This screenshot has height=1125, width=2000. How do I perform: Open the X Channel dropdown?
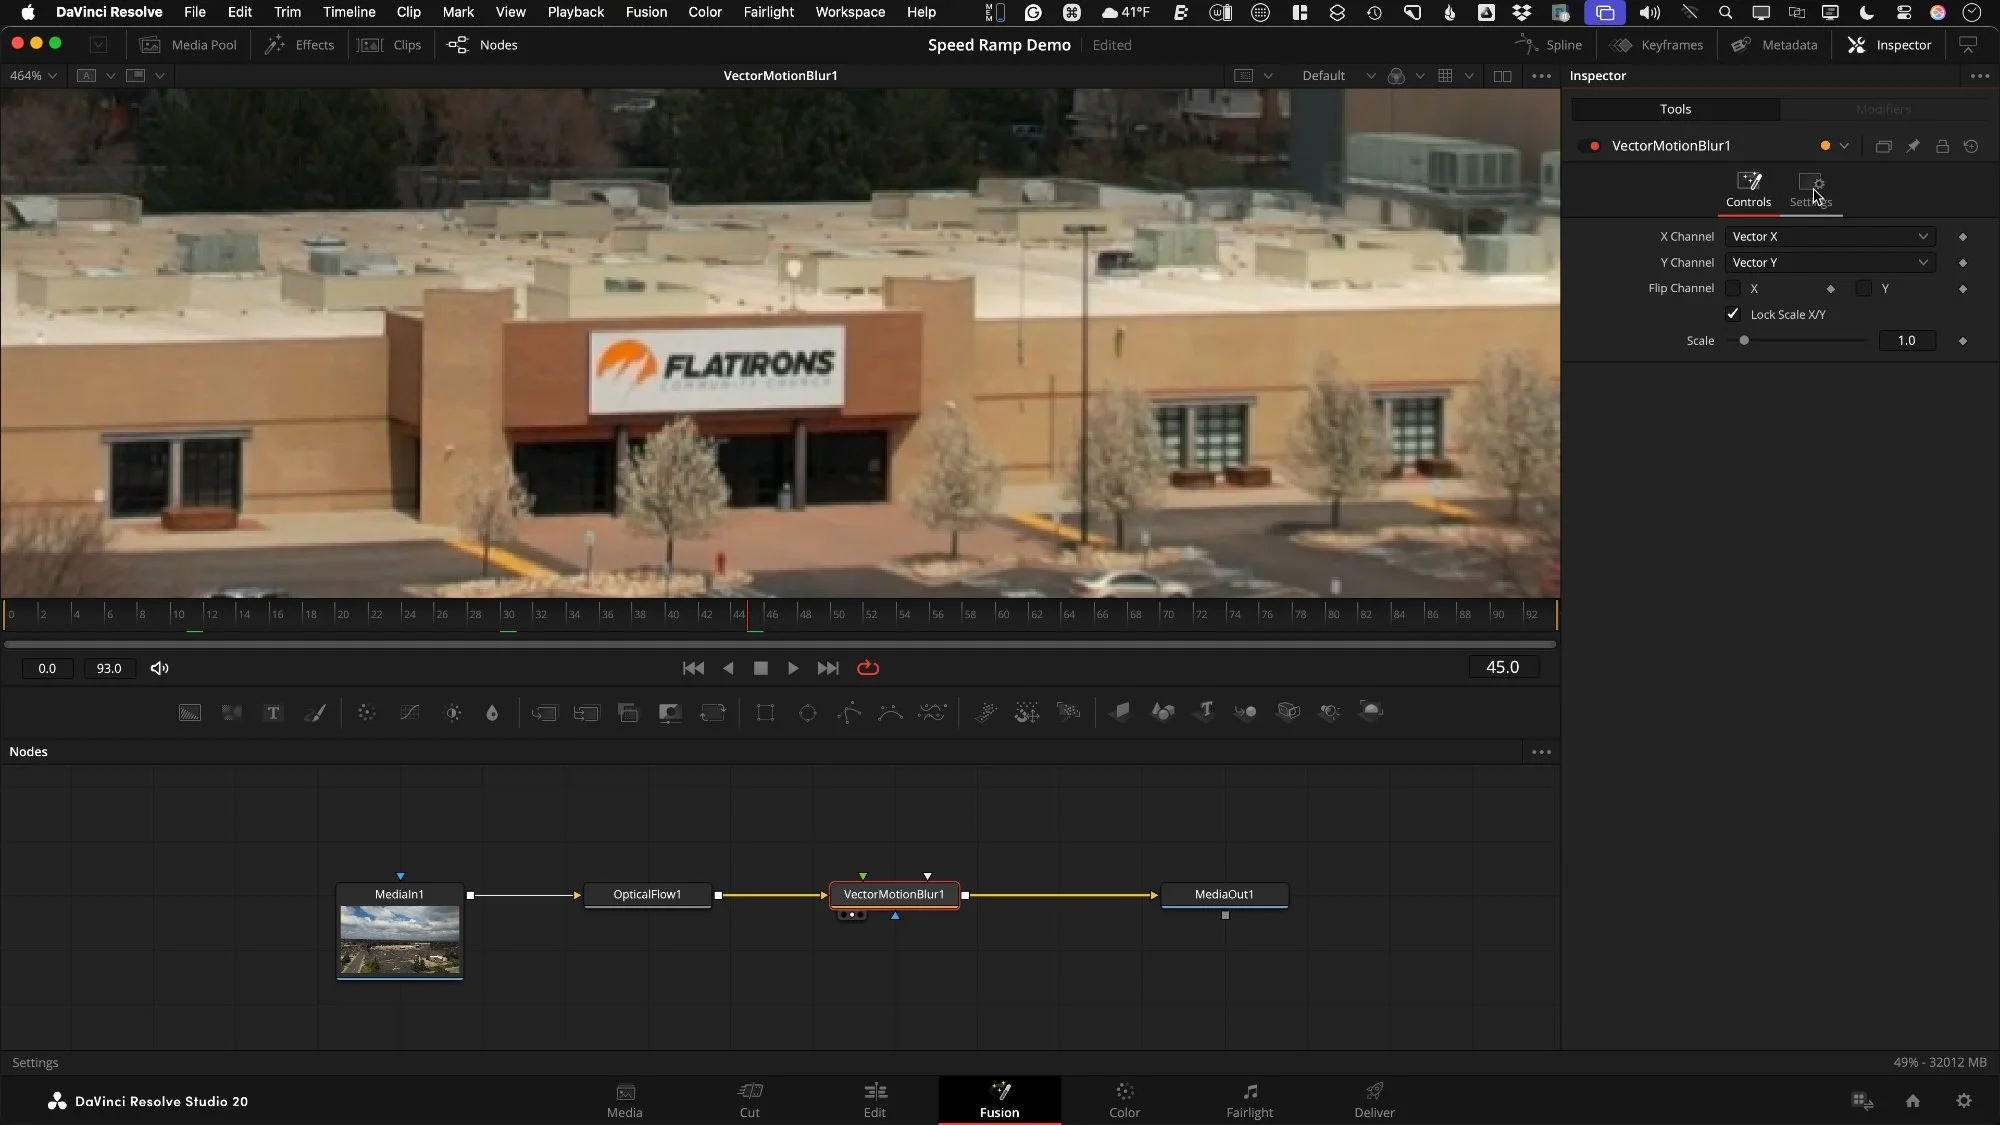pyautogui.click(x=1829, y=237)
